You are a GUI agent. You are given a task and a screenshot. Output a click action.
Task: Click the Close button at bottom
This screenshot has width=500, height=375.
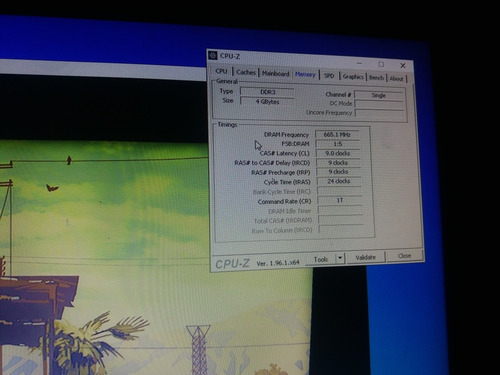[404, 256]
